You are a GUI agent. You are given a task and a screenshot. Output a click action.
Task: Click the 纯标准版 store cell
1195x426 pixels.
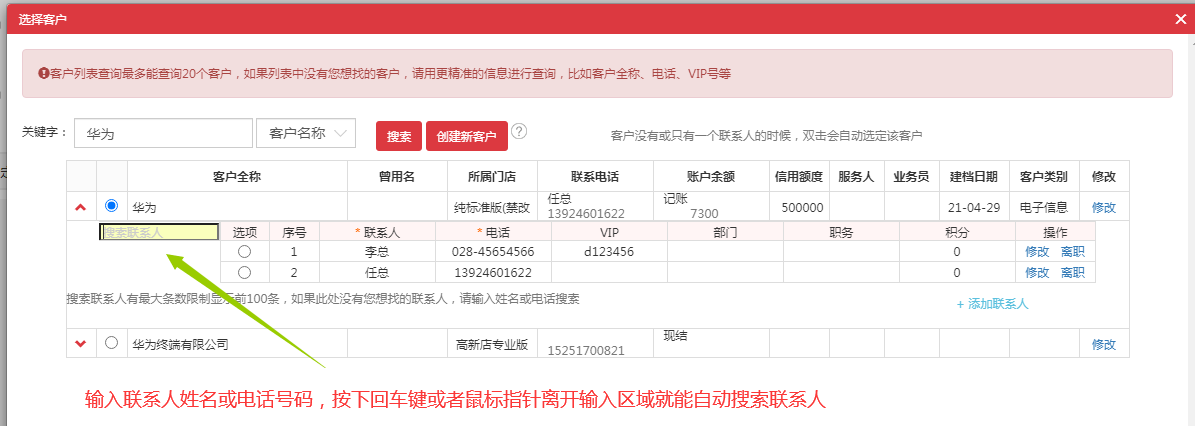tap(492, 207)
